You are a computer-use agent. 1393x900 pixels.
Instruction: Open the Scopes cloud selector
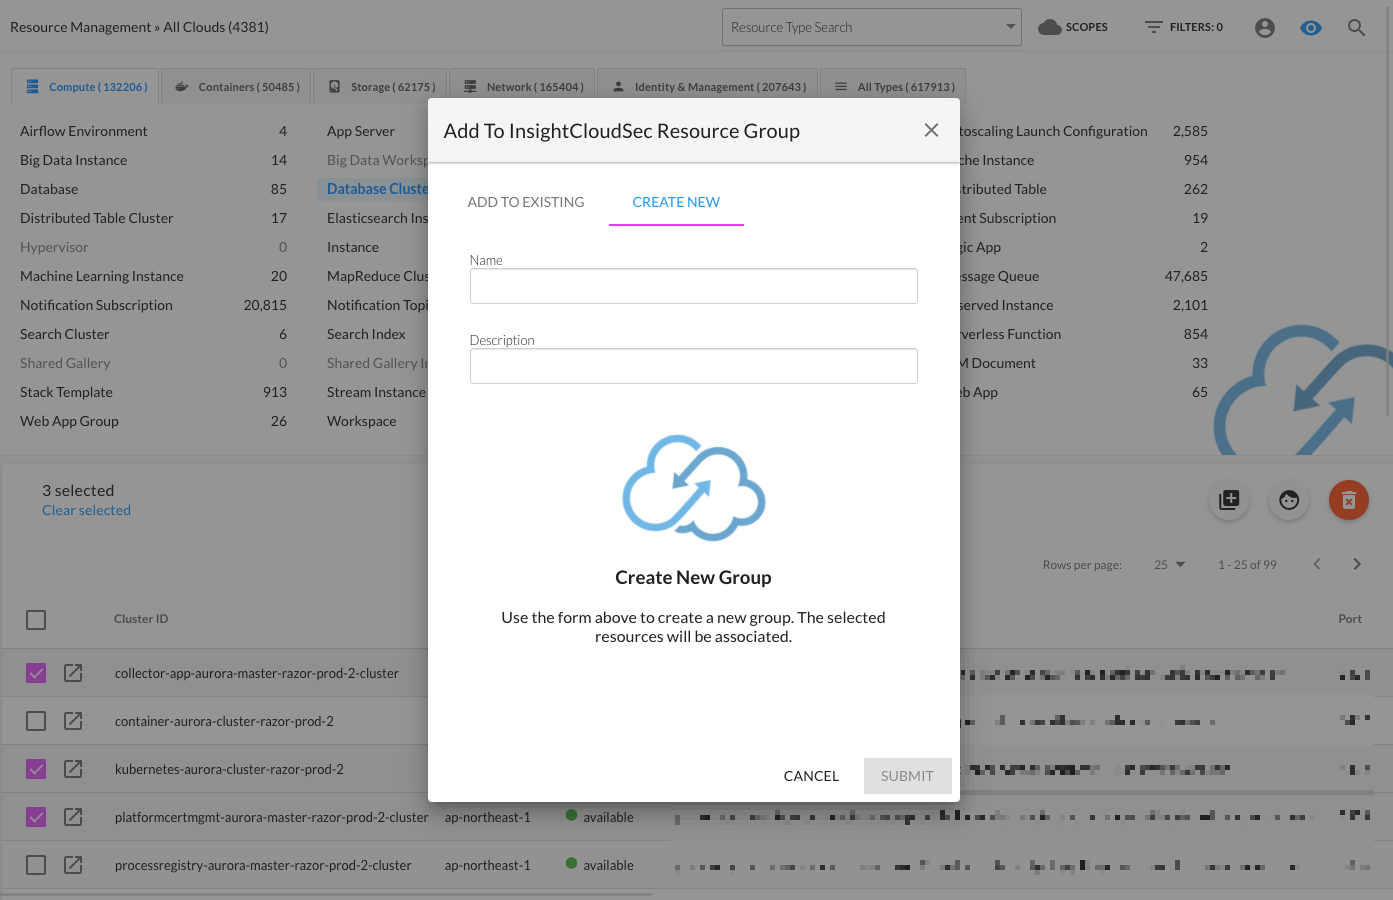pos(1073,27)
